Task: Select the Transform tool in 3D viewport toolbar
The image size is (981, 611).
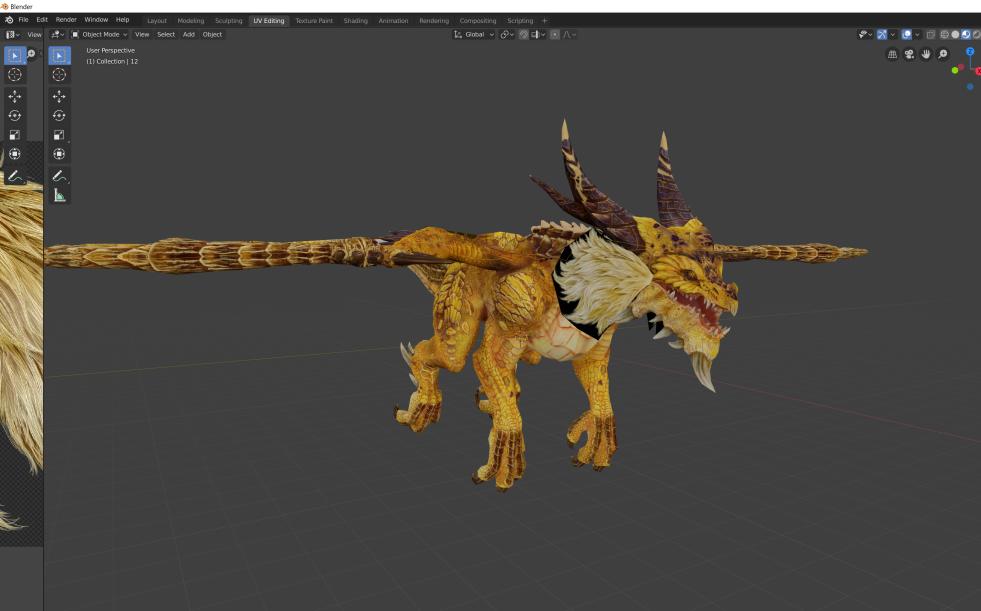Action: tap(59, 154)
